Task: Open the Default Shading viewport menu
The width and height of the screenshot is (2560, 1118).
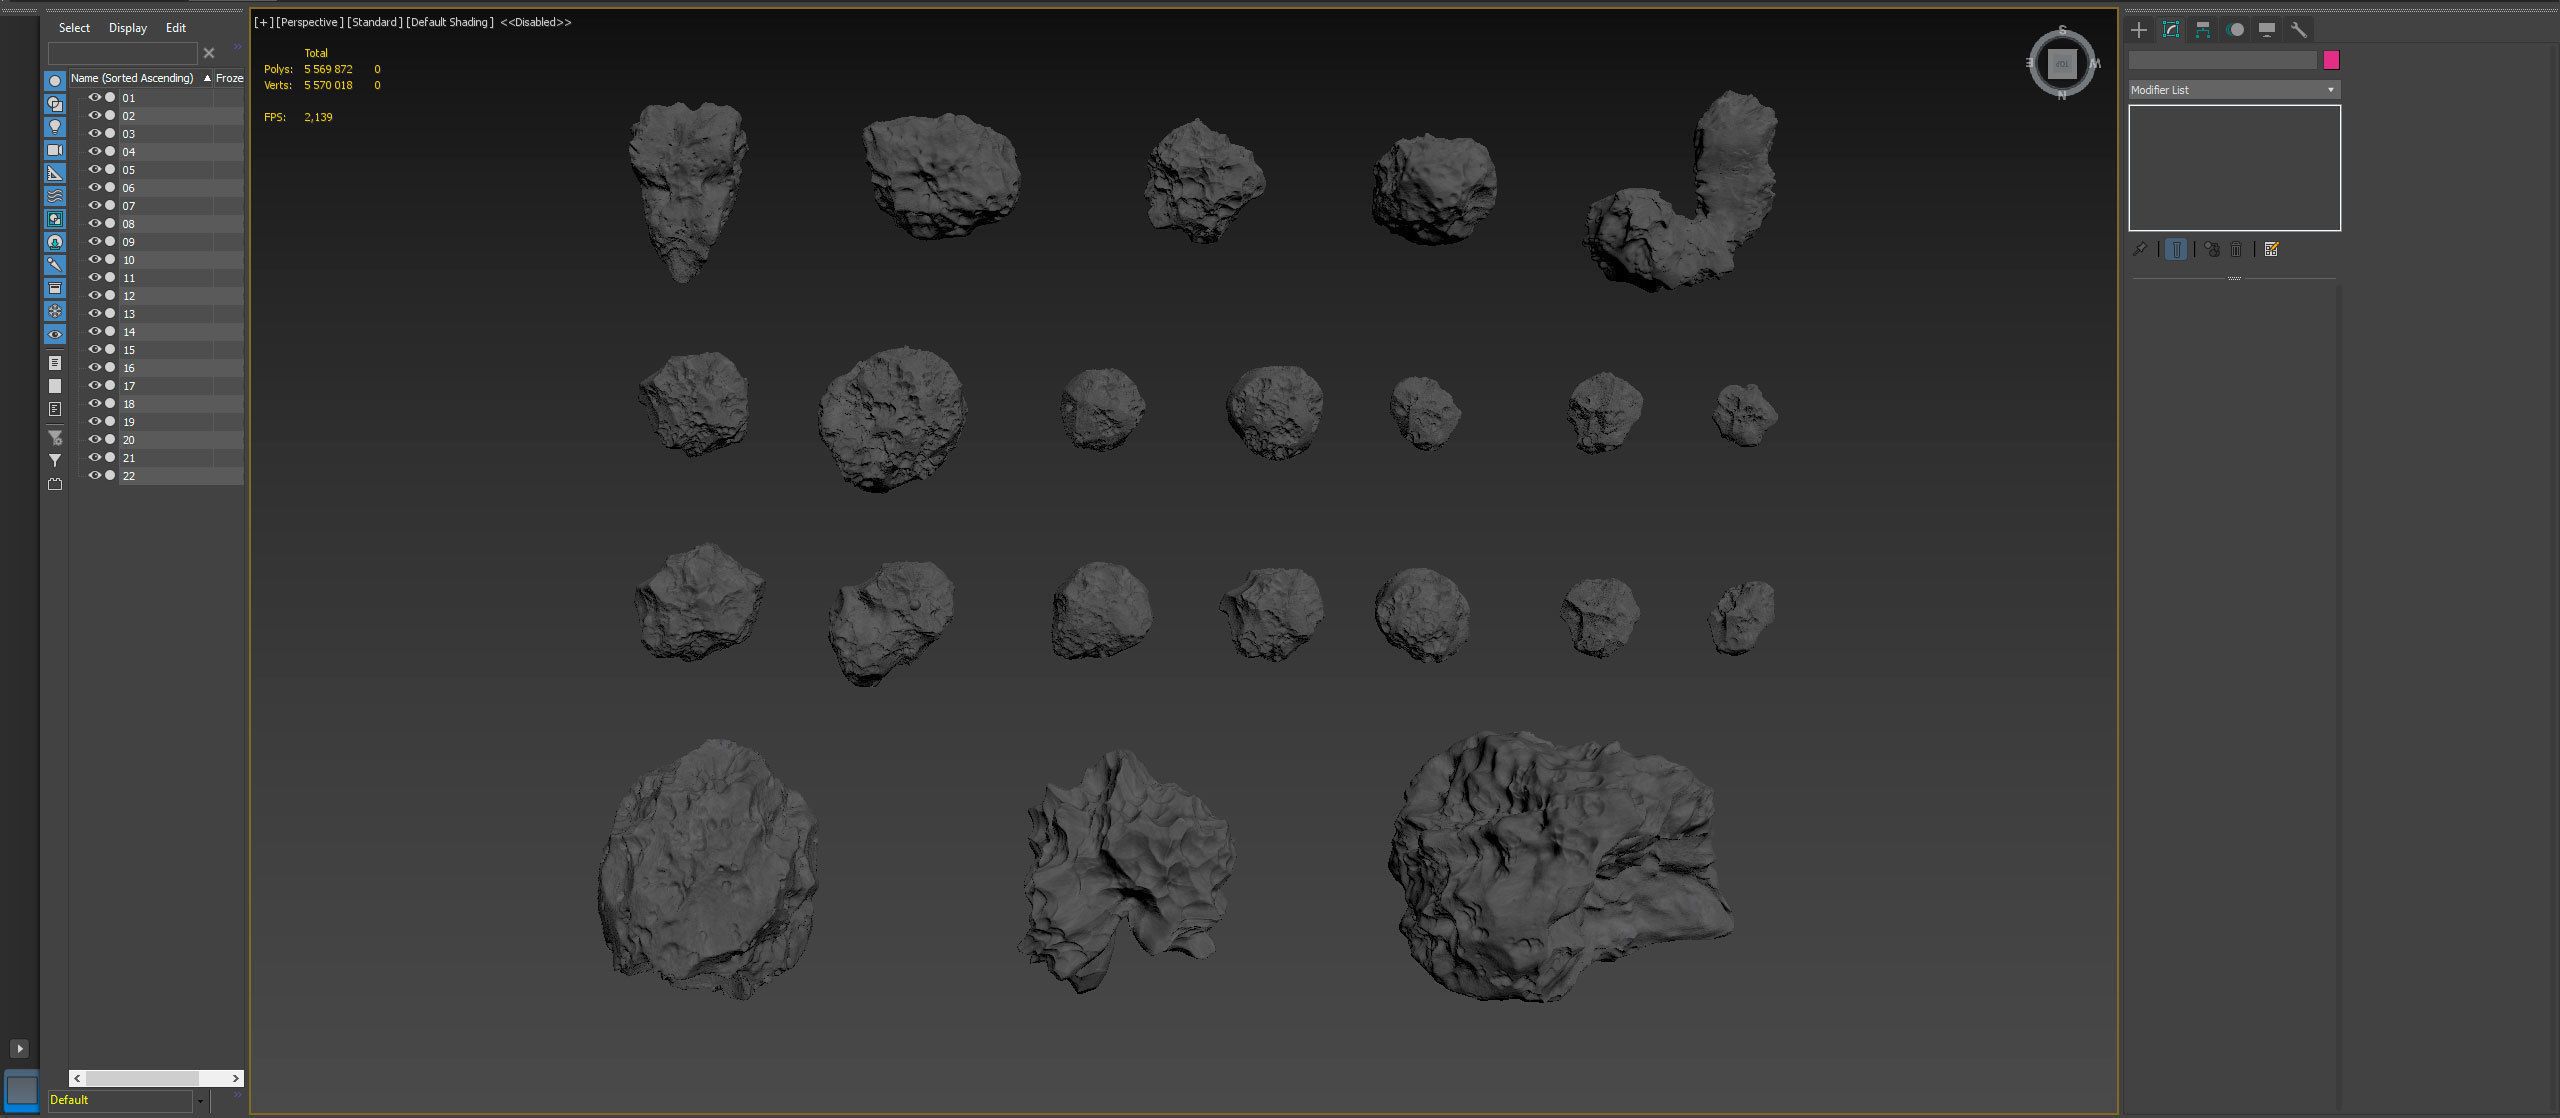Action: click(450, 22)
